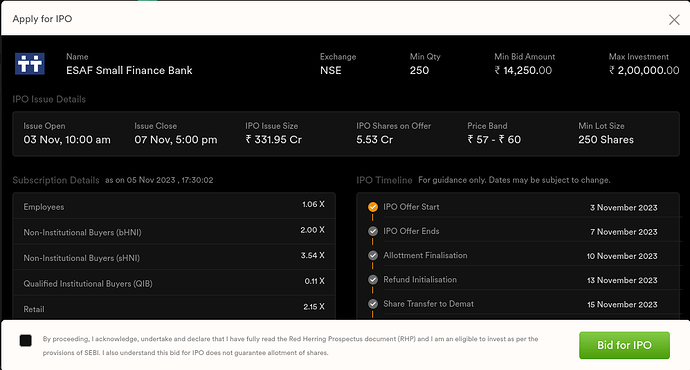The width and height of the screenshot is (690, 370).
Task: Tick the RHP acknowledgement checkbox
Action: [x=26, y=340]
